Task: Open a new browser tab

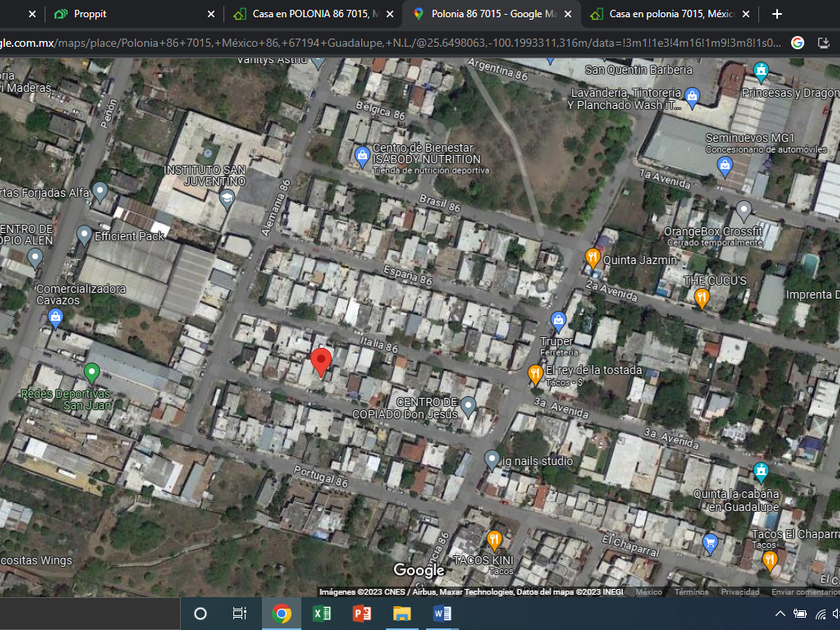Action: click(x=777, y=14)
